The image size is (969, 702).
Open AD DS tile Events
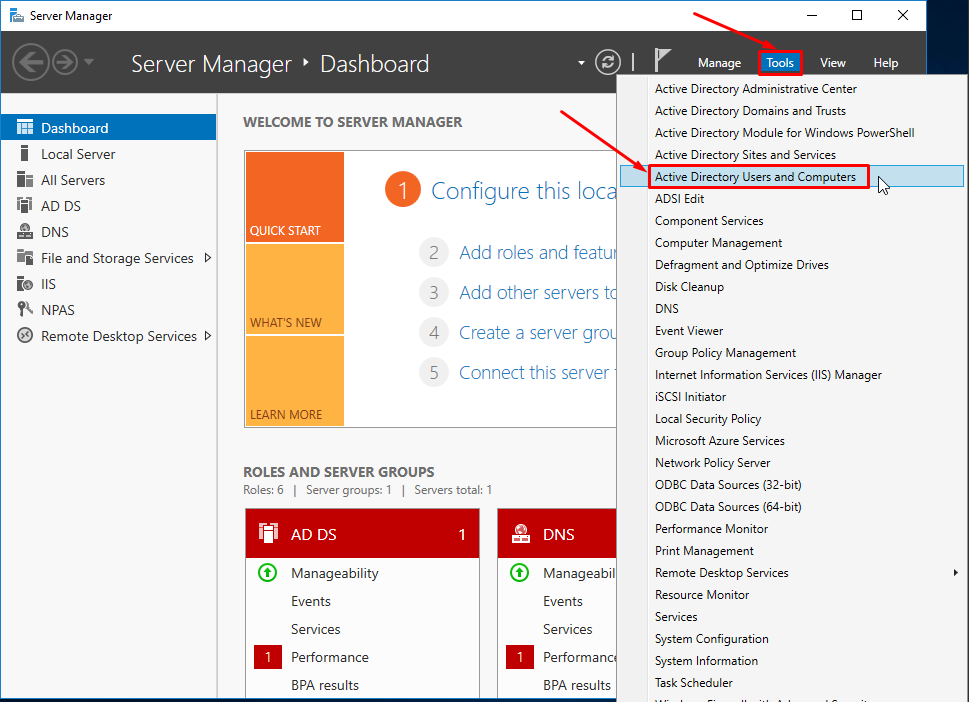(311, 601)
